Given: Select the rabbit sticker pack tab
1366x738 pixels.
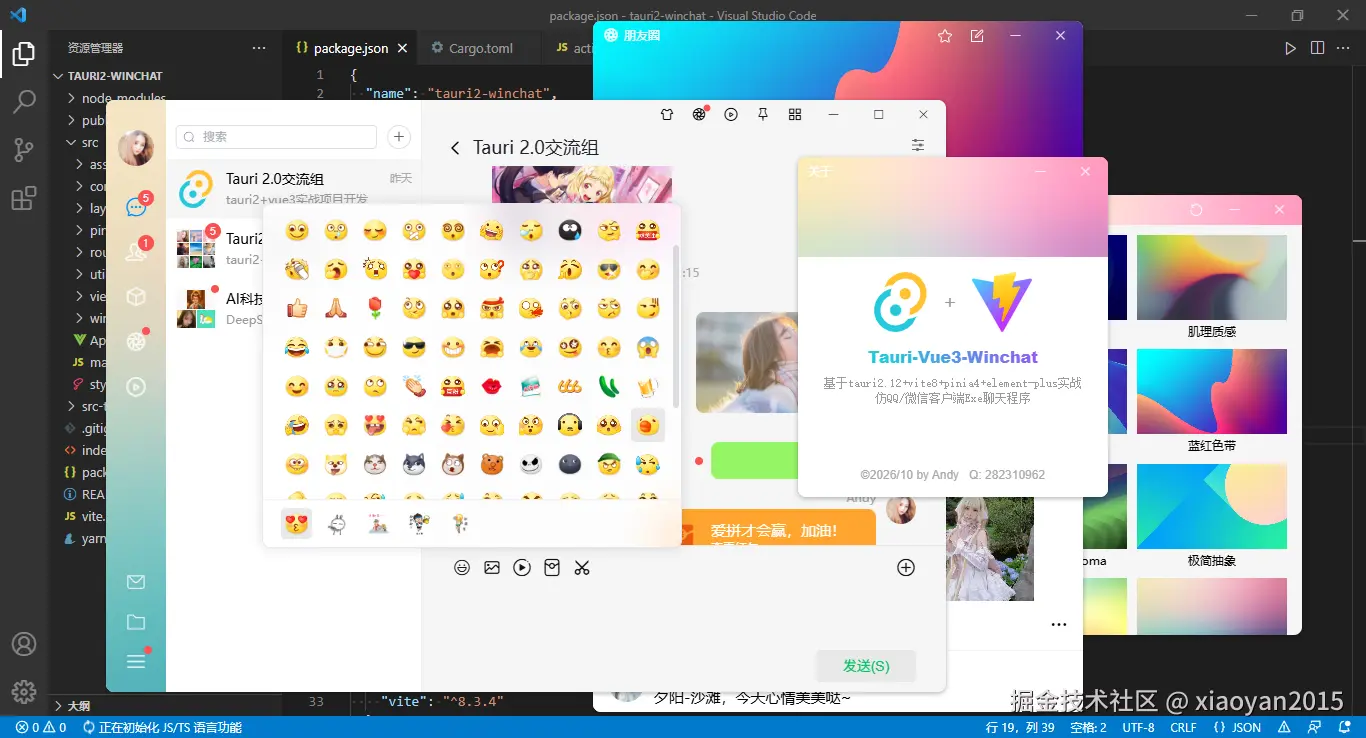Looking at the screenshot, I should coord(337,523).
